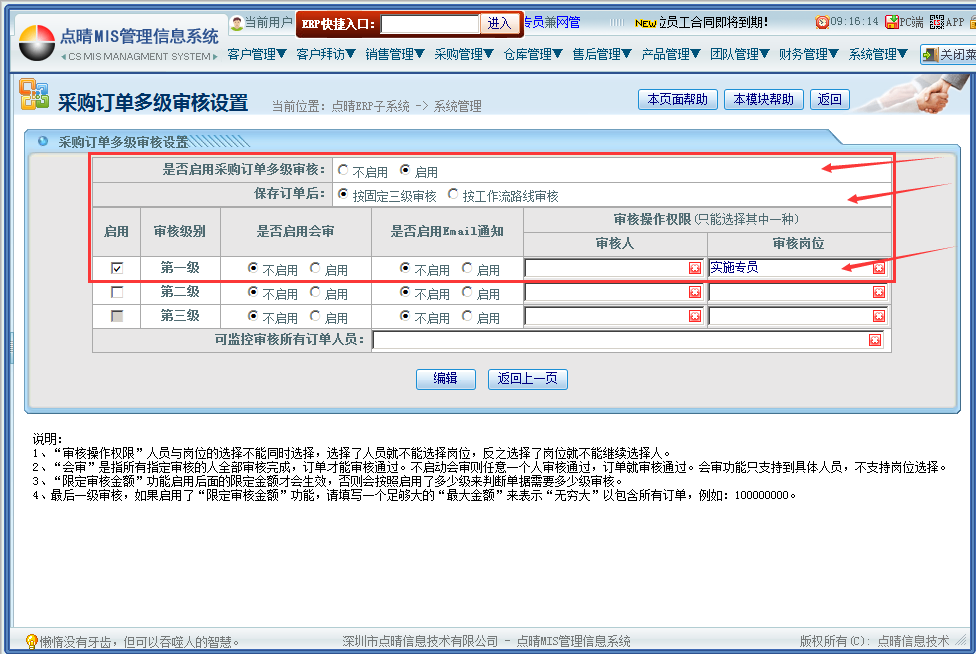Open the 系统管理 menu

877,54
